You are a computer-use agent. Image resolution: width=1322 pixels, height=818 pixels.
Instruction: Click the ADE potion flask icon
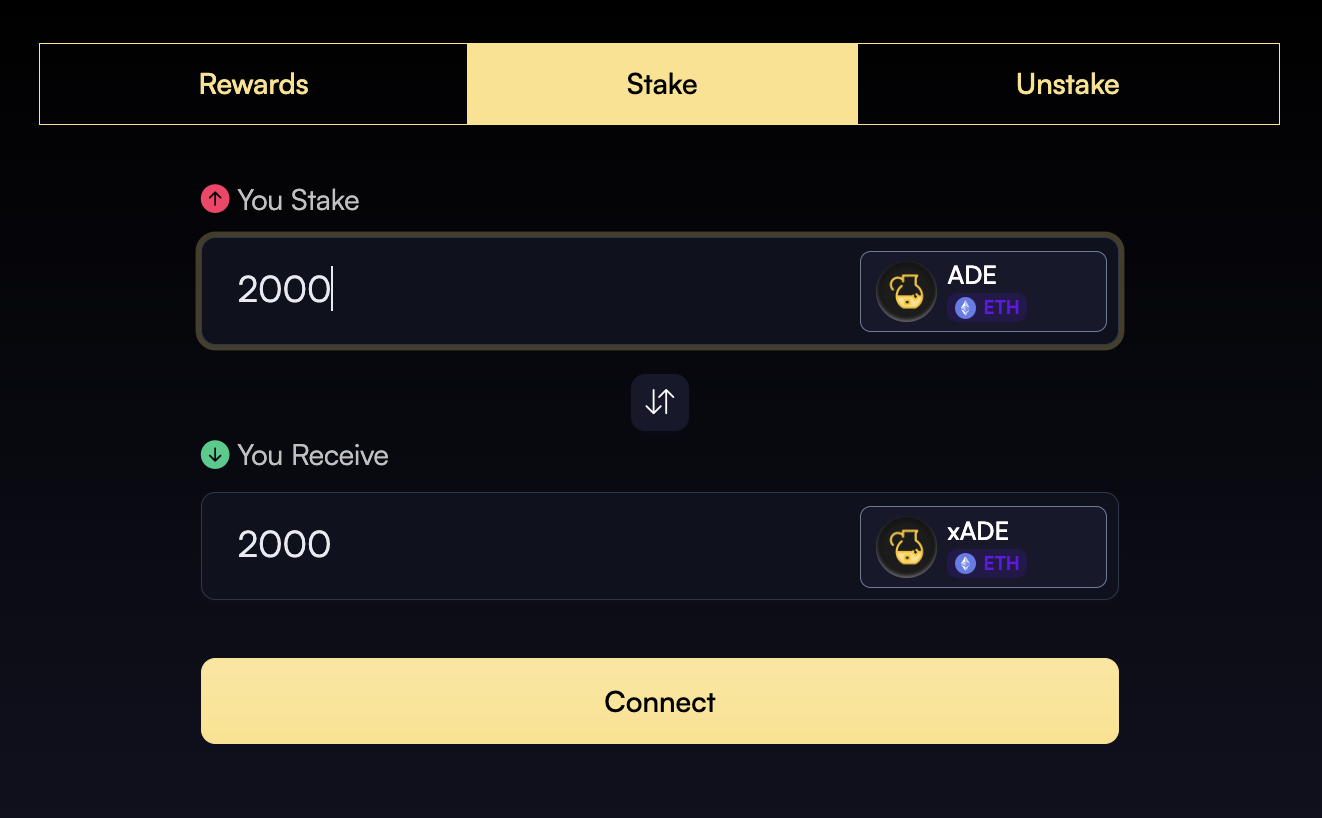pyautogui.click(x=906, y=291)
